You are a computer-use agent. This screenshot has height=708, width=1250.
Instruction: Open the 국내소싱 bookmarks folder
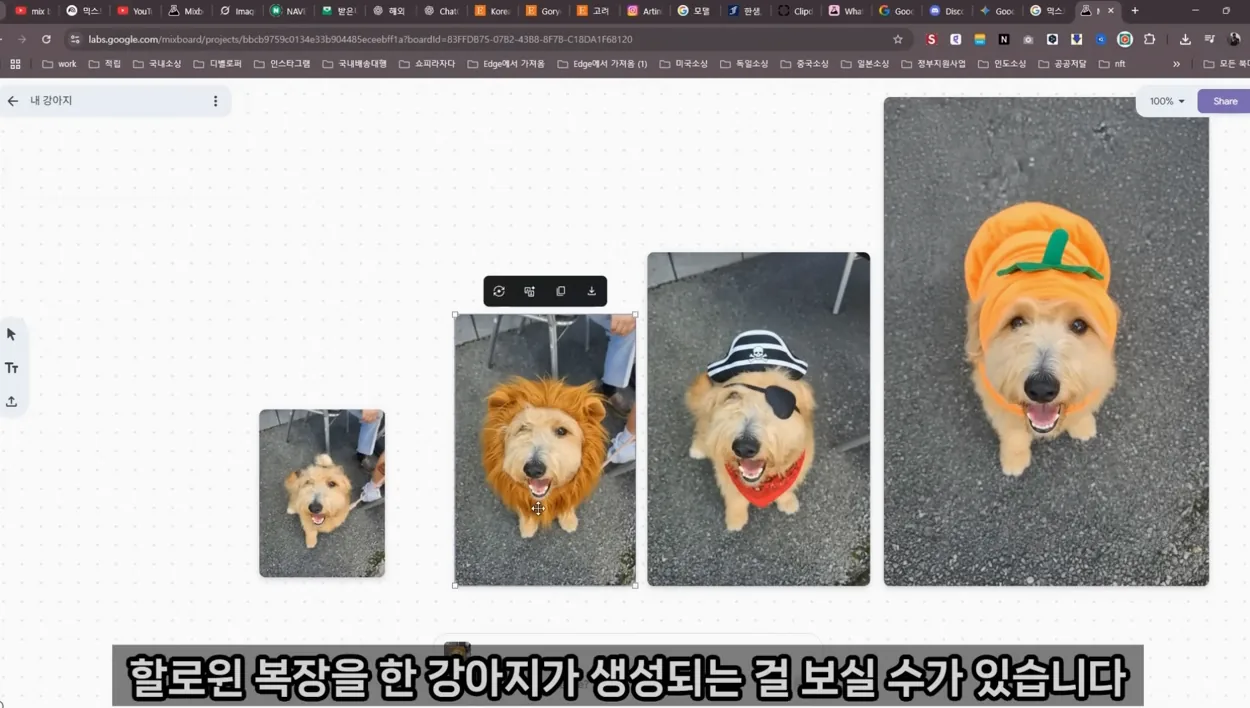[157, 64]
